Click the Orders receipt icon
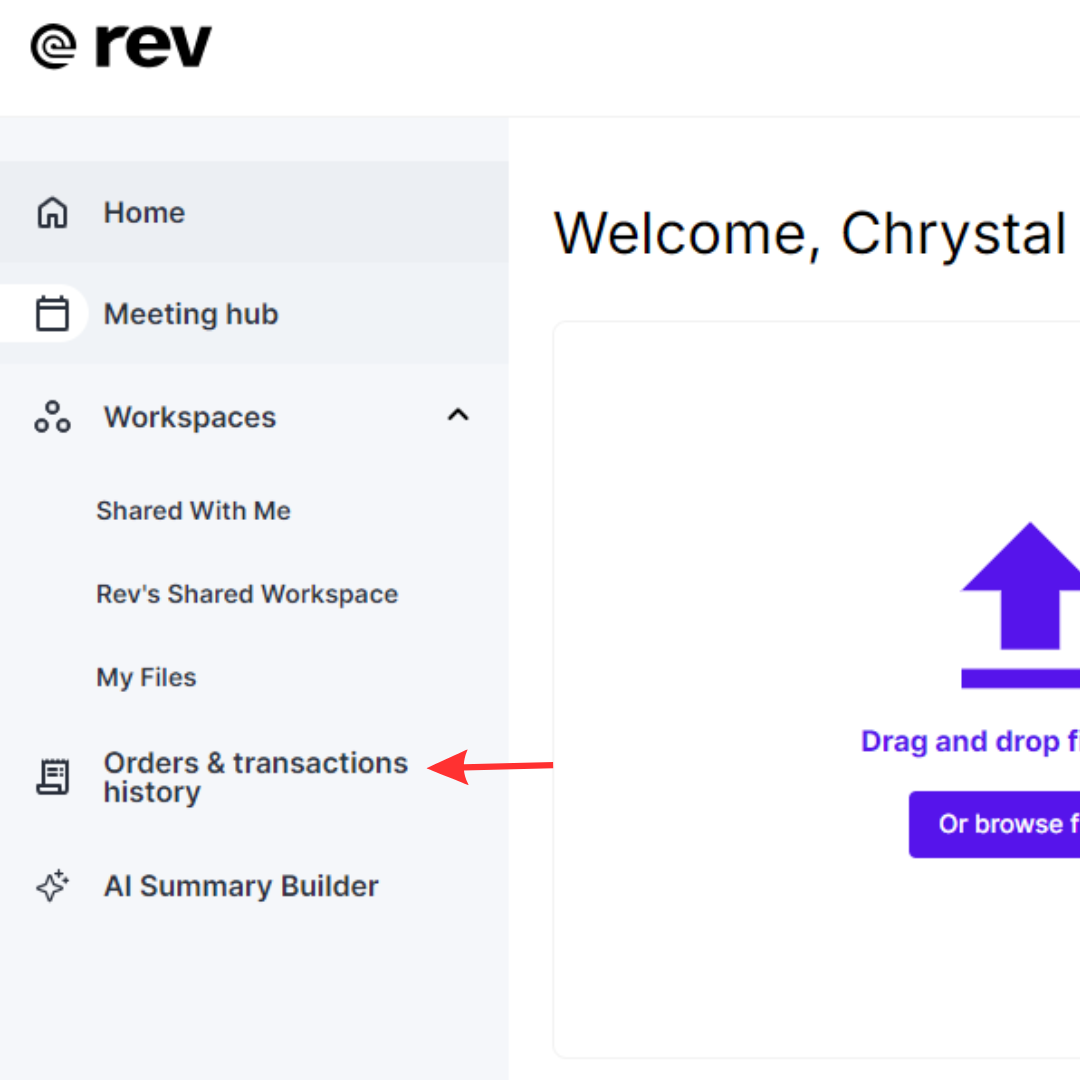 click(52, 777)
